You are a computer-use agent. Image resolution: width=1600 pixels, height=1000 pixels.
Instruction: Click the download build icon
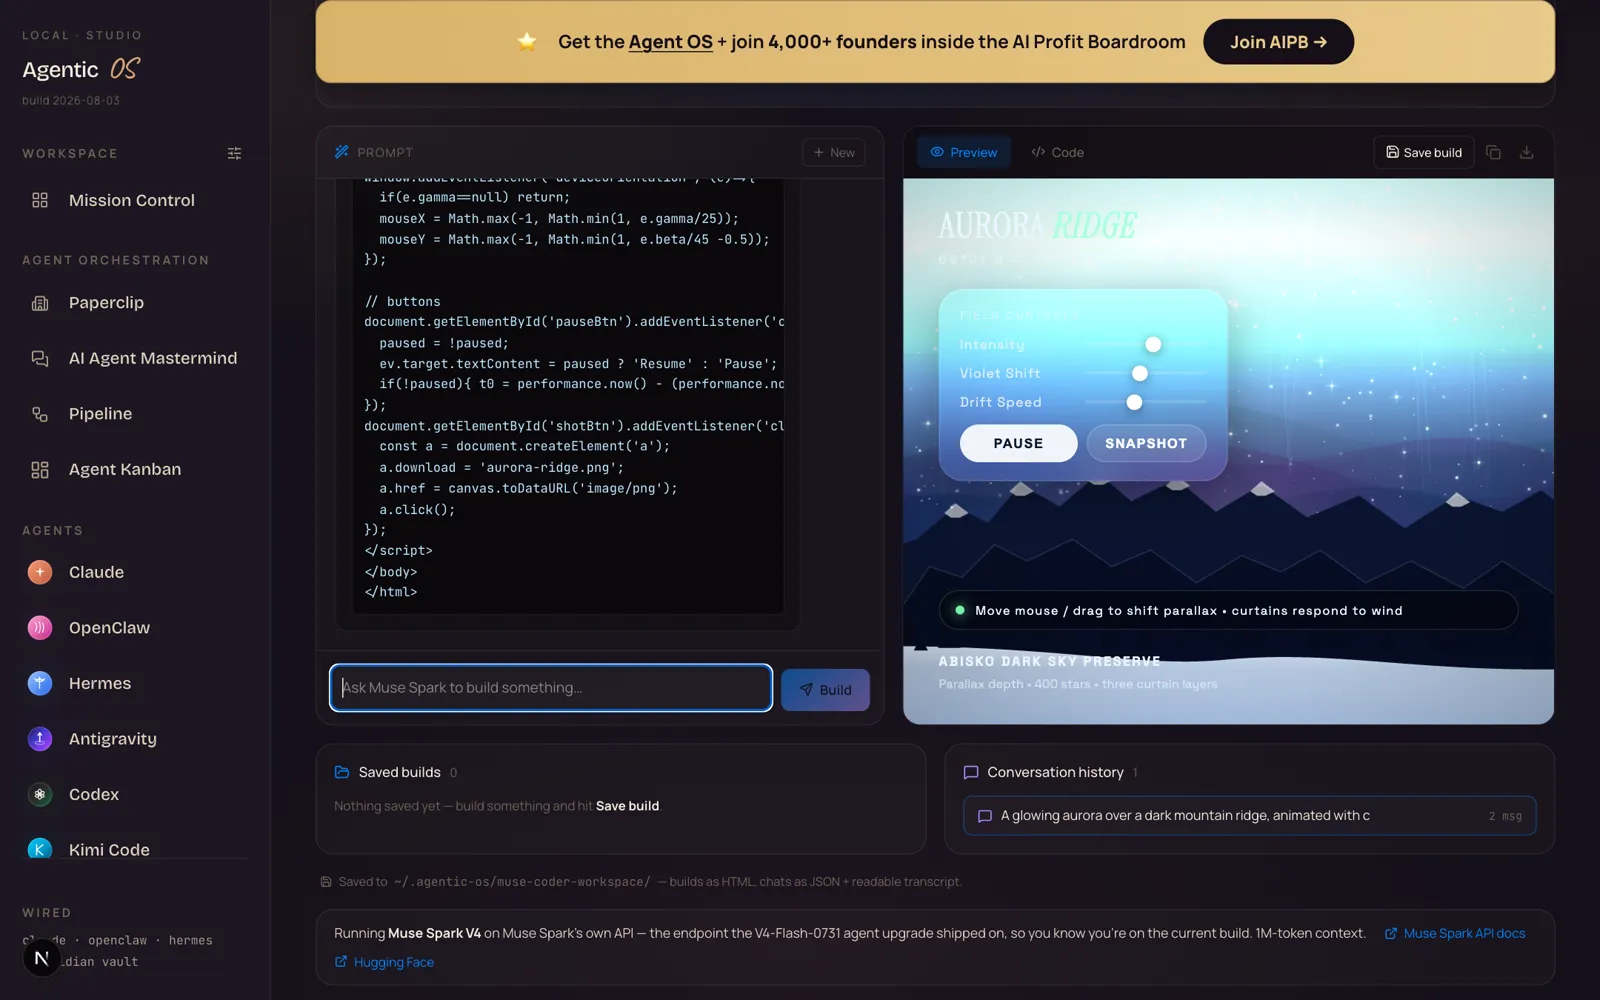coord(1526,152)
